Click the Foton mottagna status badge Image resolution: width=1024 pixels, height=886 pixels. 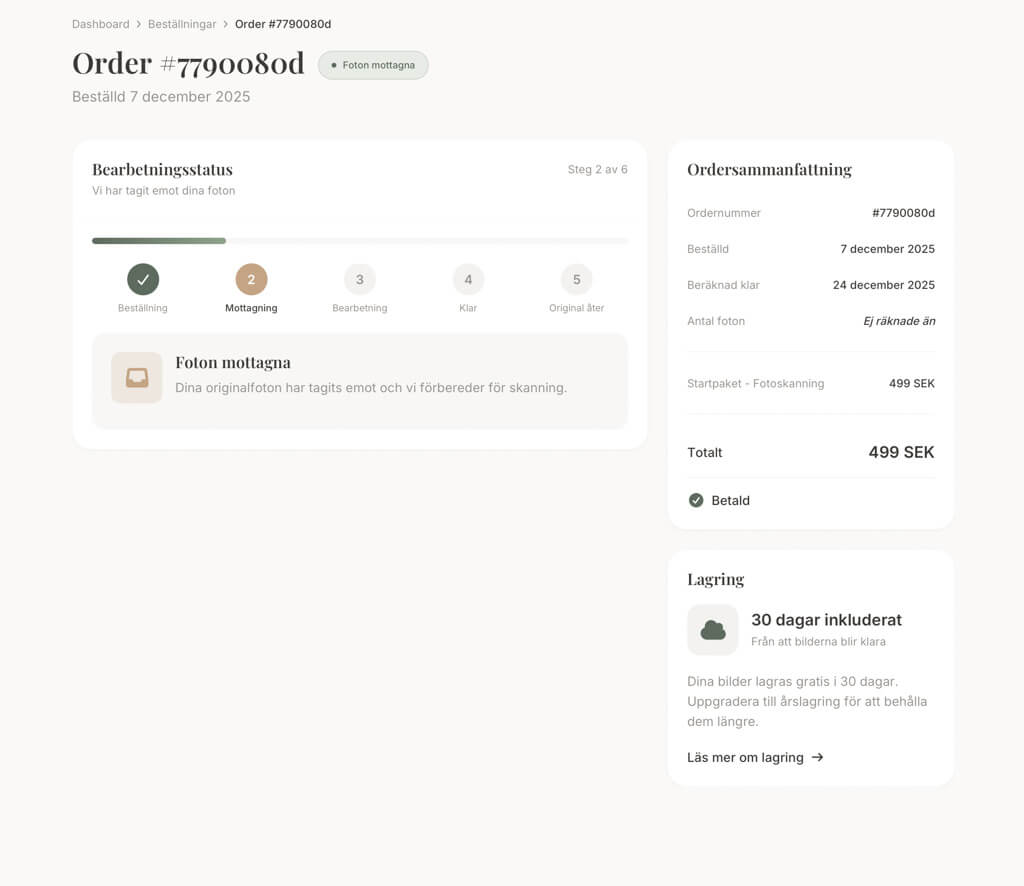pyautogui.click(x=373, y=64)
